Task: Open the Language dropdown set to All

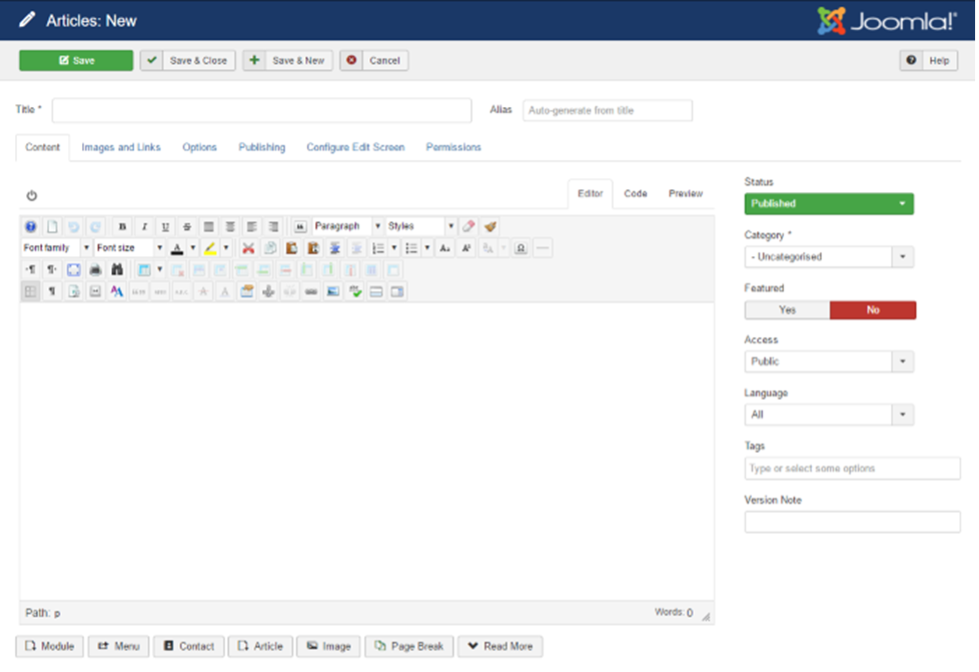Action: pyautogui.click(x=828, y=413)
